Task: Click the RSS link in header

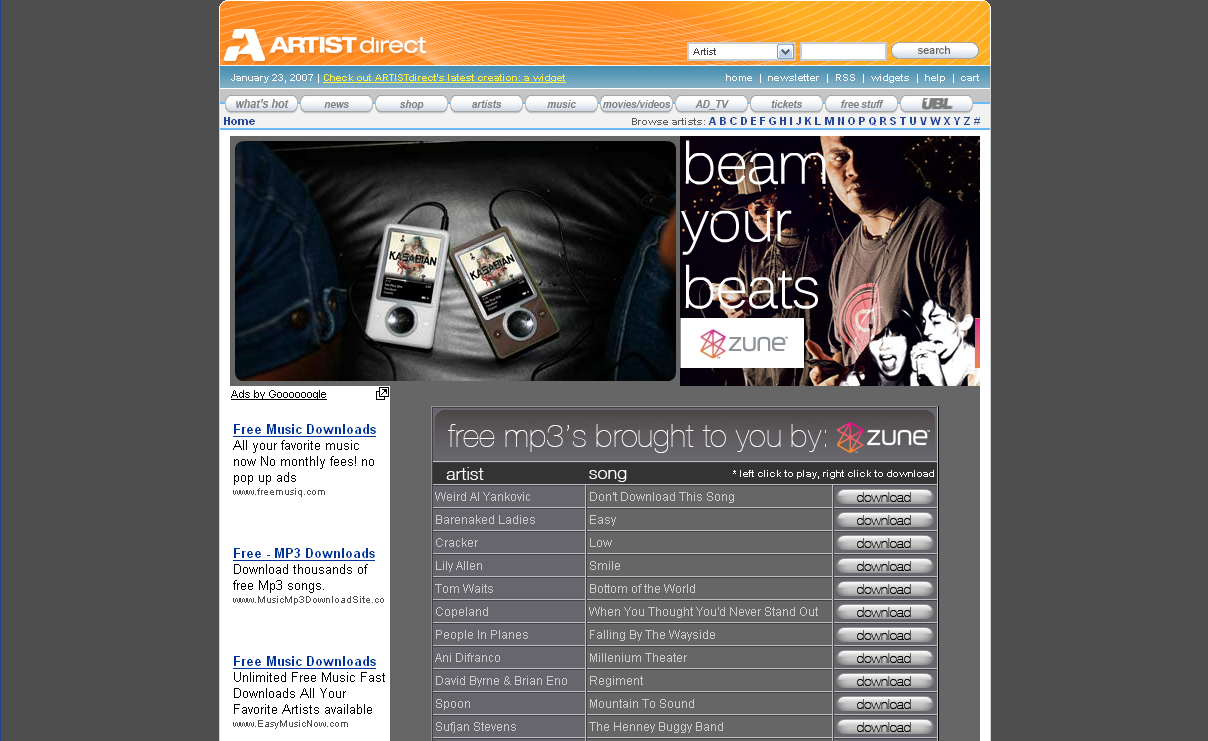Action: coord(845,78)
